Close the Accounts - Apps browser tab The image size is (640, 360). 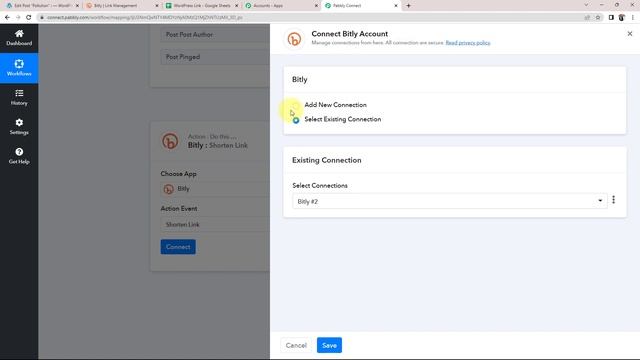(x=316, y=6)
